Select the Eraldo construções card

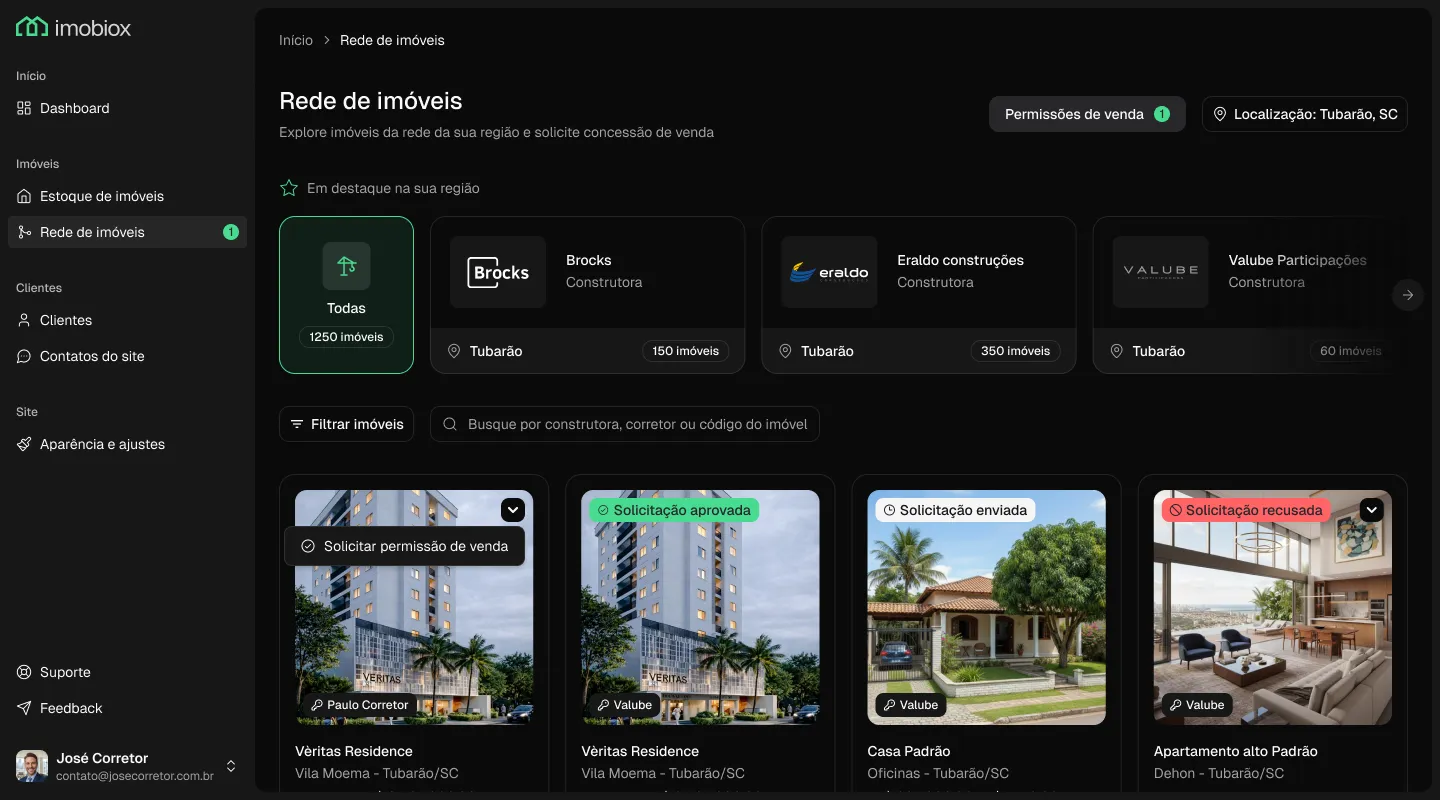pos(919,295)
